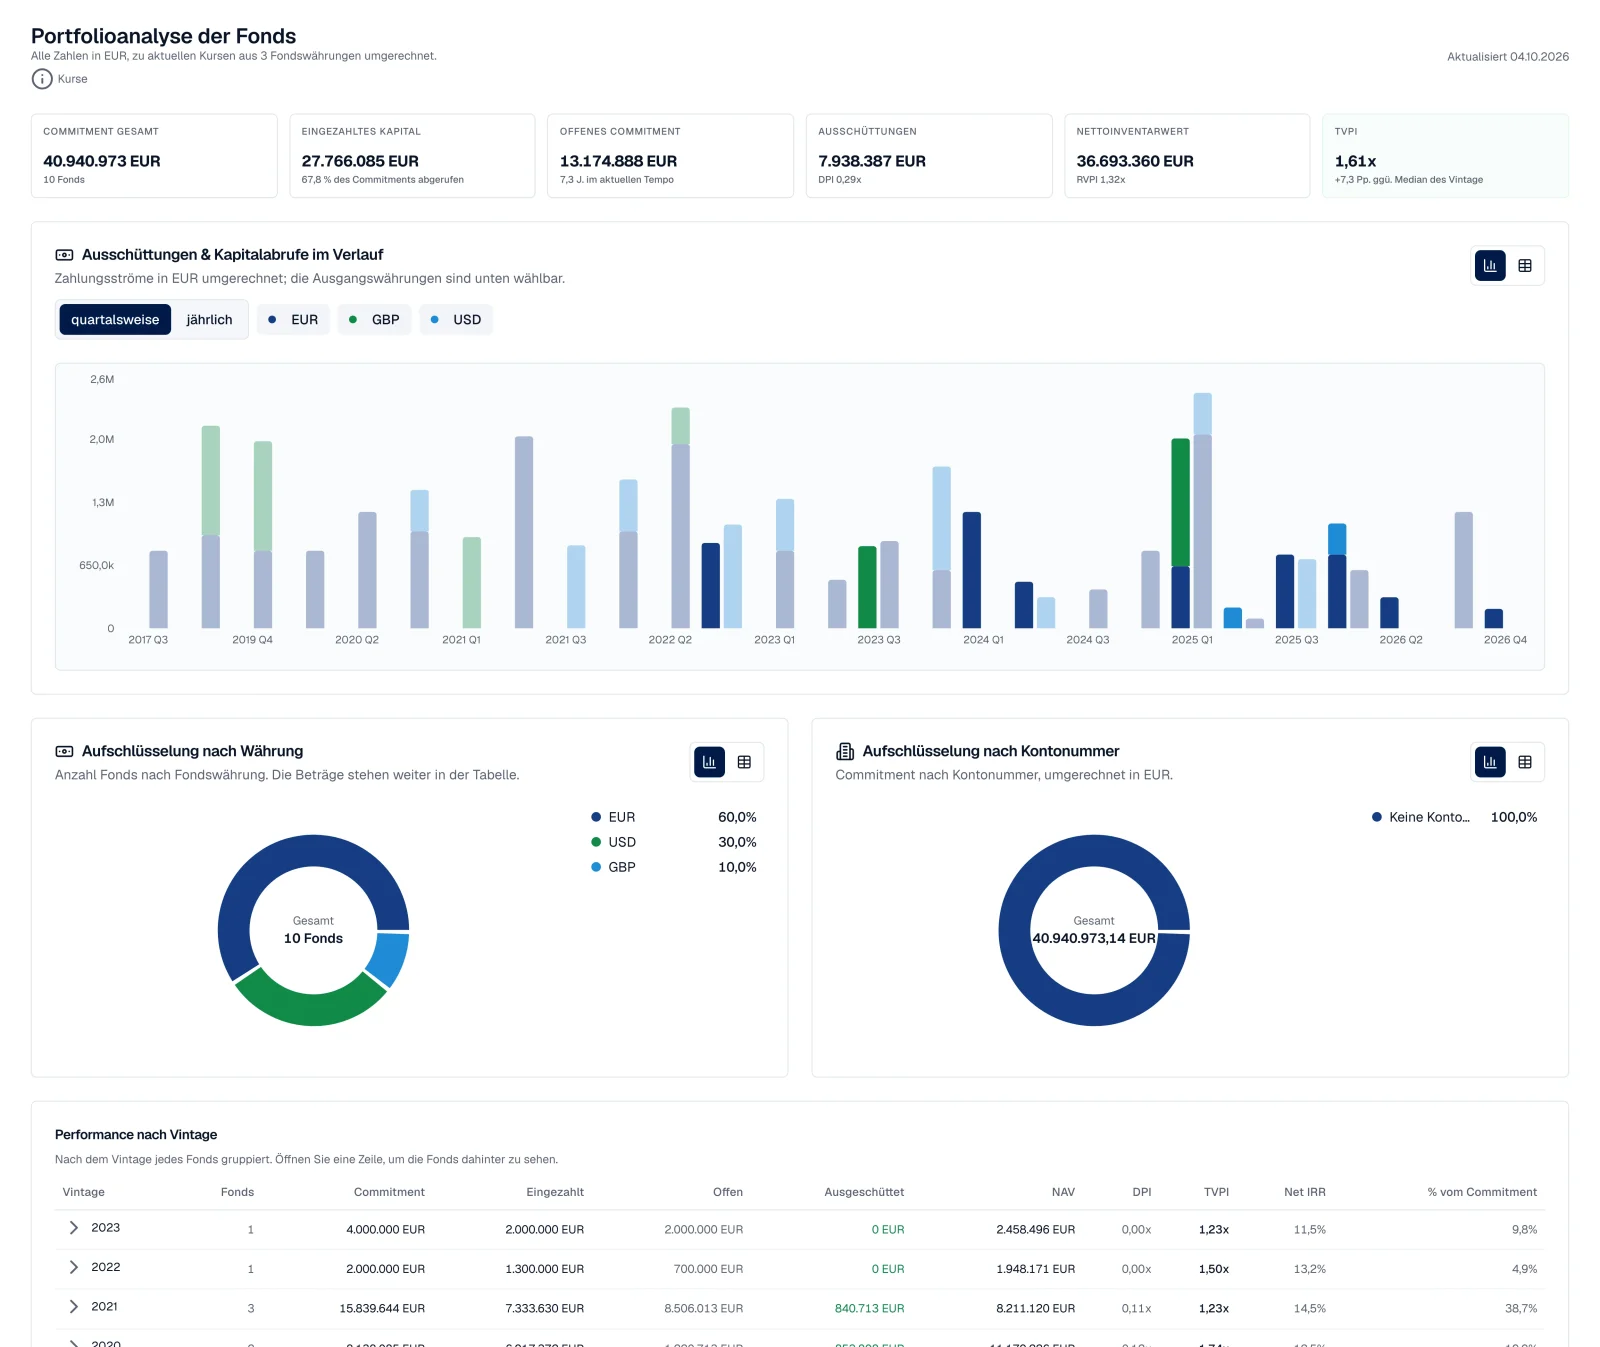1600x1347 pixels.
Task: Click the Offenes Commitment value 13.174.888 EUR
Action: [618, 161]
